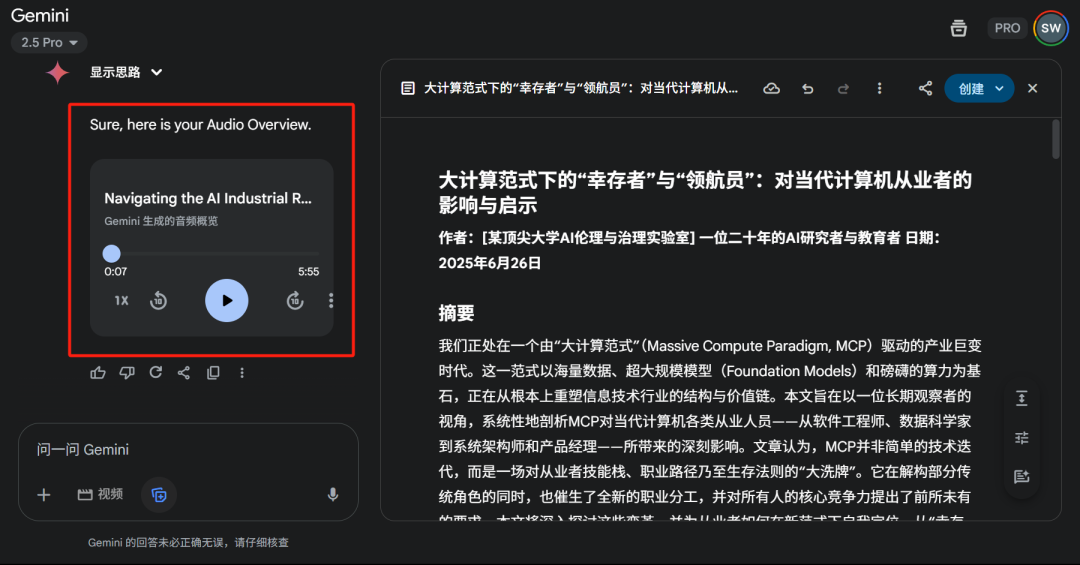Play the Audio Overview

(x=227, y=300)
